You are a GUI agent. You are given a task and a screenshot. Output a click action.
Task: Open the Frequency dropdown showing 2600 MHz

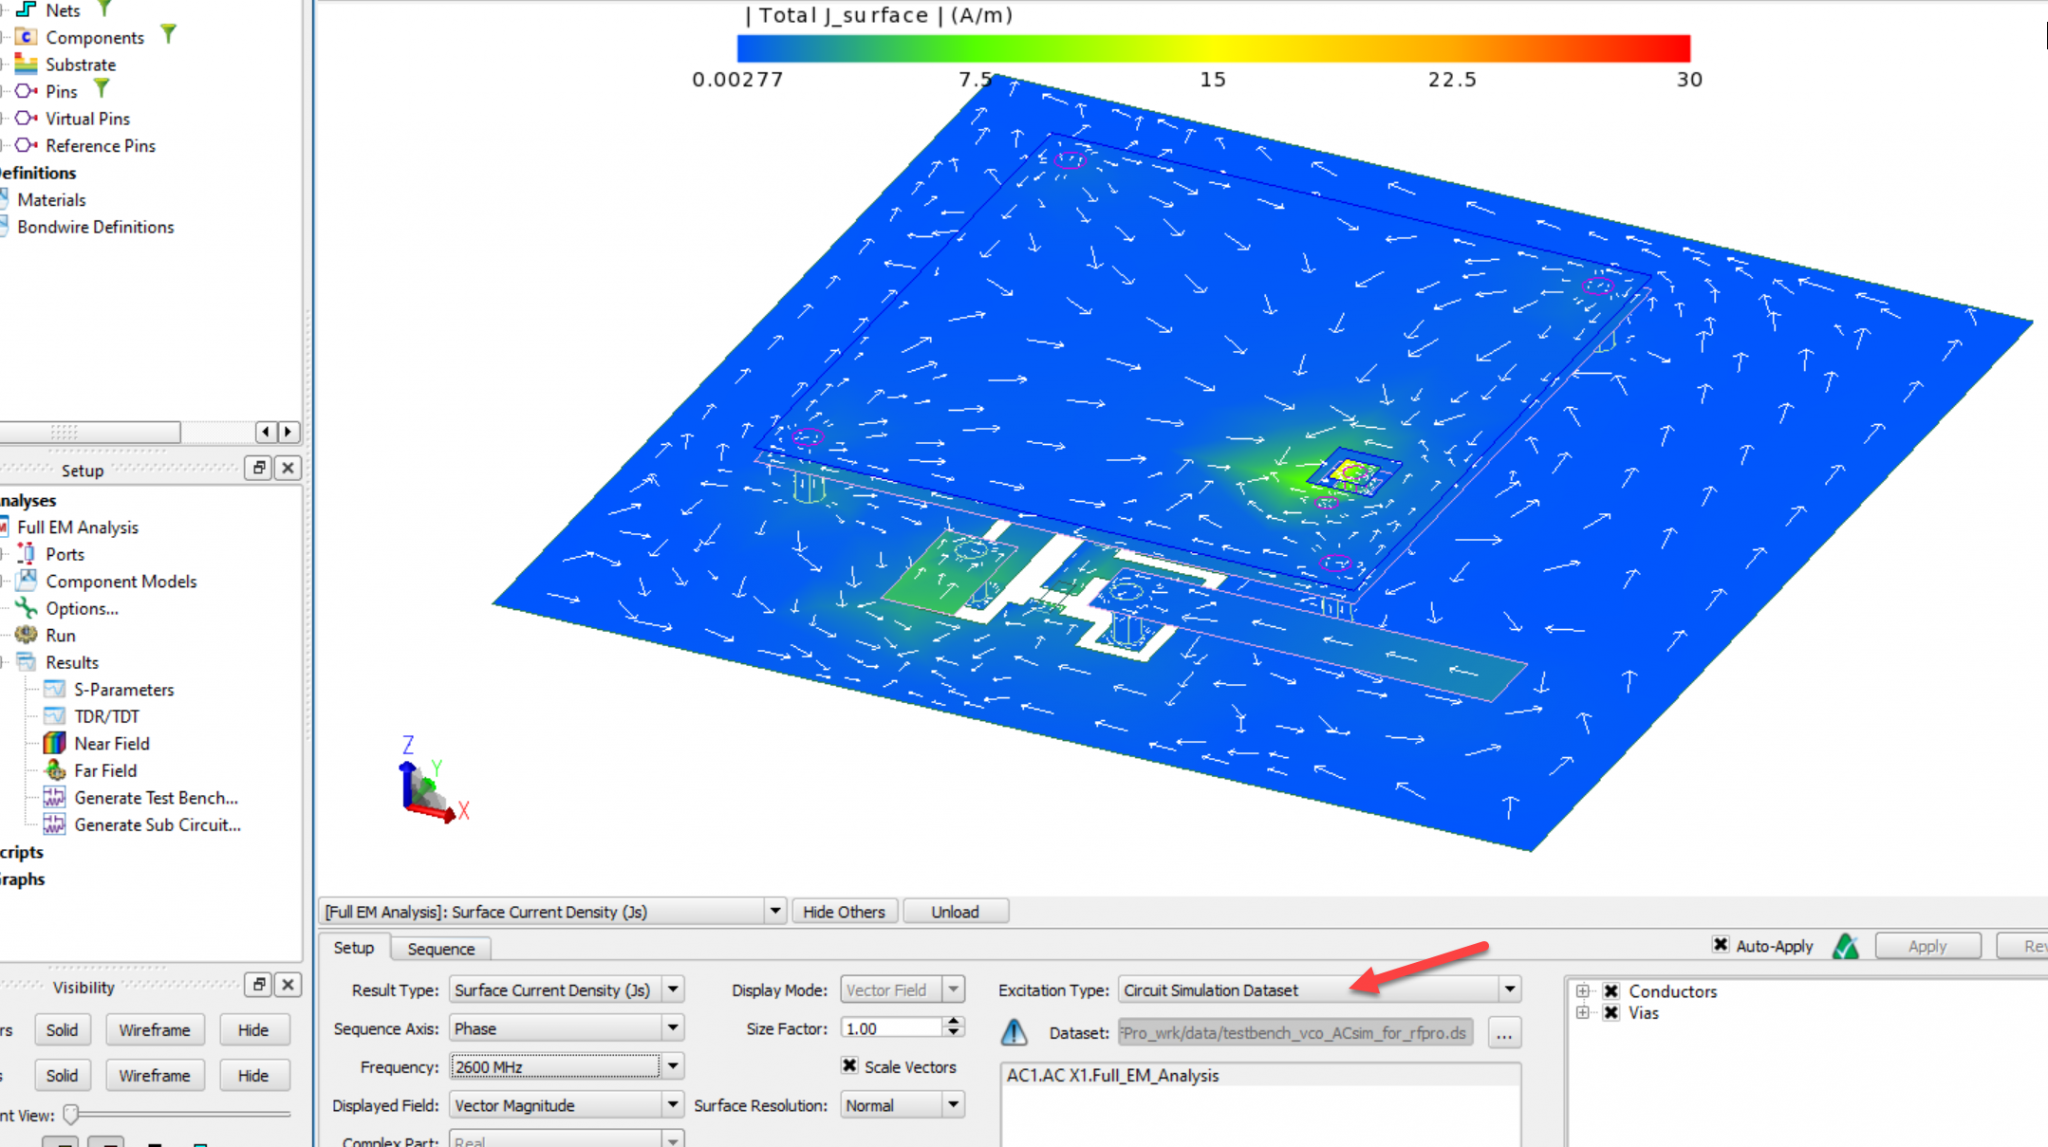(x=674, y=1066)
